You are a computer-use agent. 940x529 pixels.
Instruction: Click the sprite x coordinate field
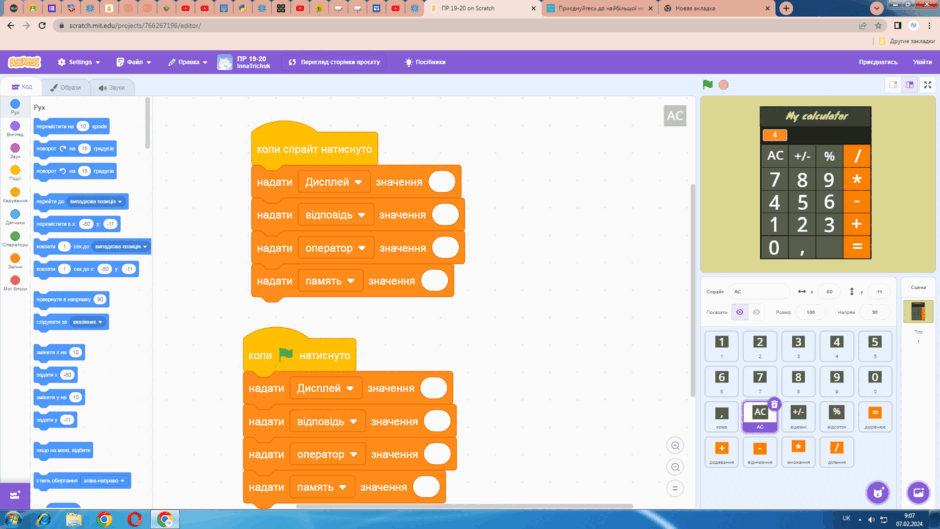tap(828, 291)
